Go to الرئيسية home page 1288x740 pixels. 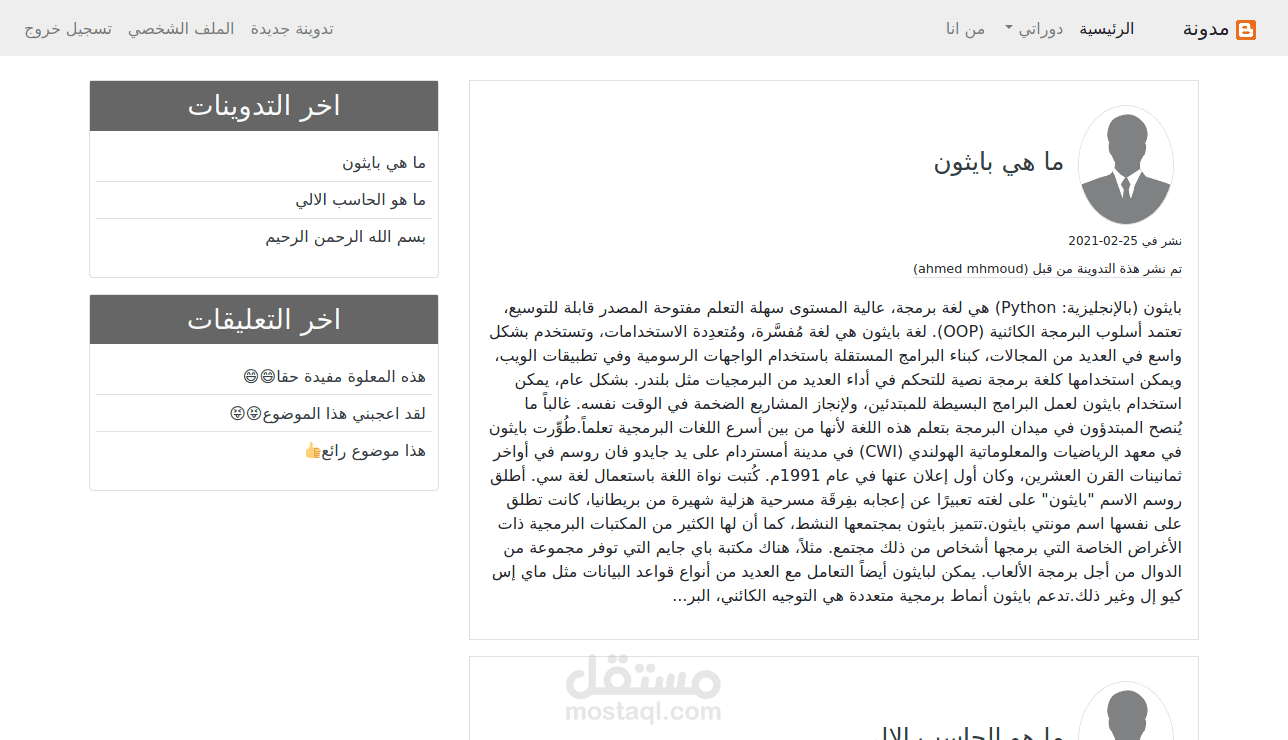(x=1107, y=29)
